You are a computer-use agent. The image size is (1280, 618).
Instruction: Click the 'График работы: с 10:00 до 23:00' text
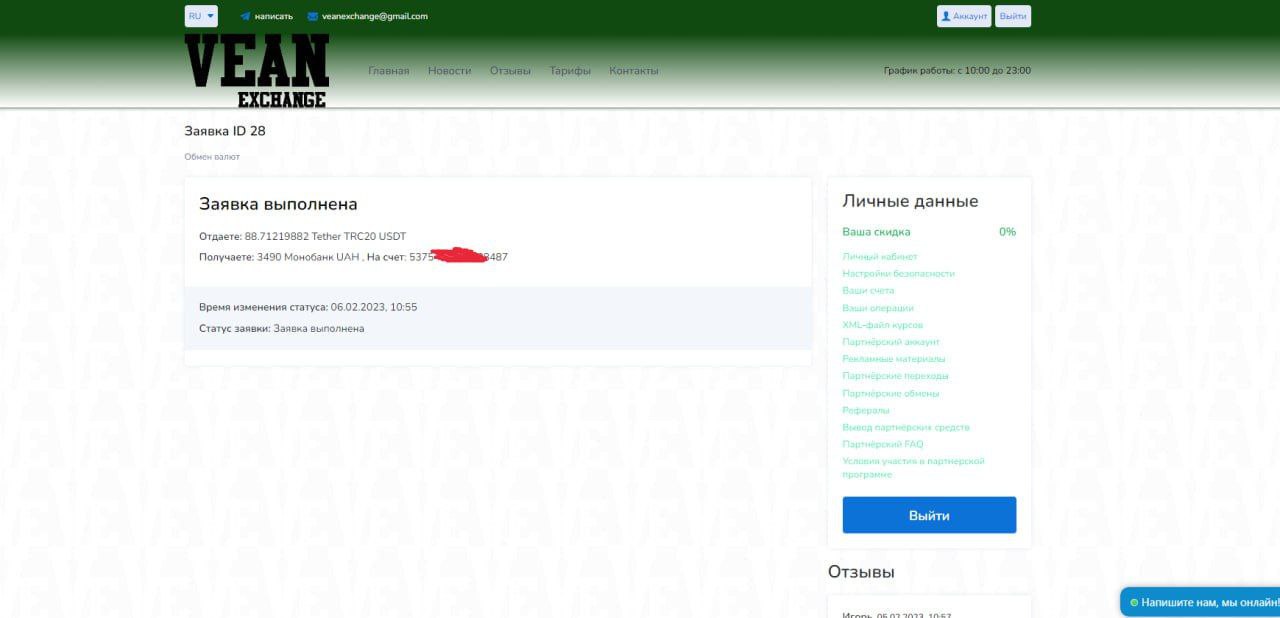(957, 71)
